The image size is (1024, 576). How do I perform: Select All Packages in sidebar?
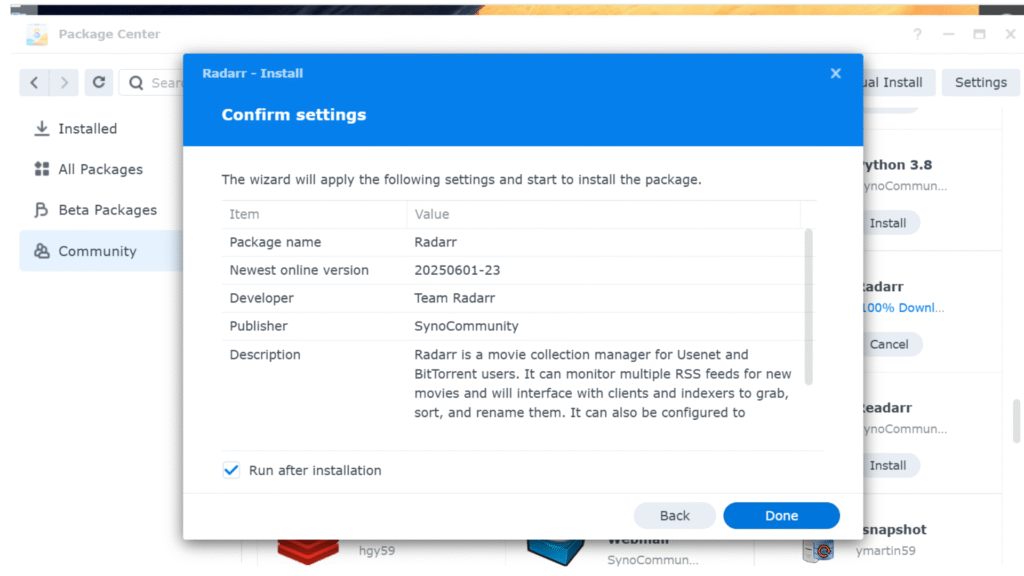(x=100, y=170)
